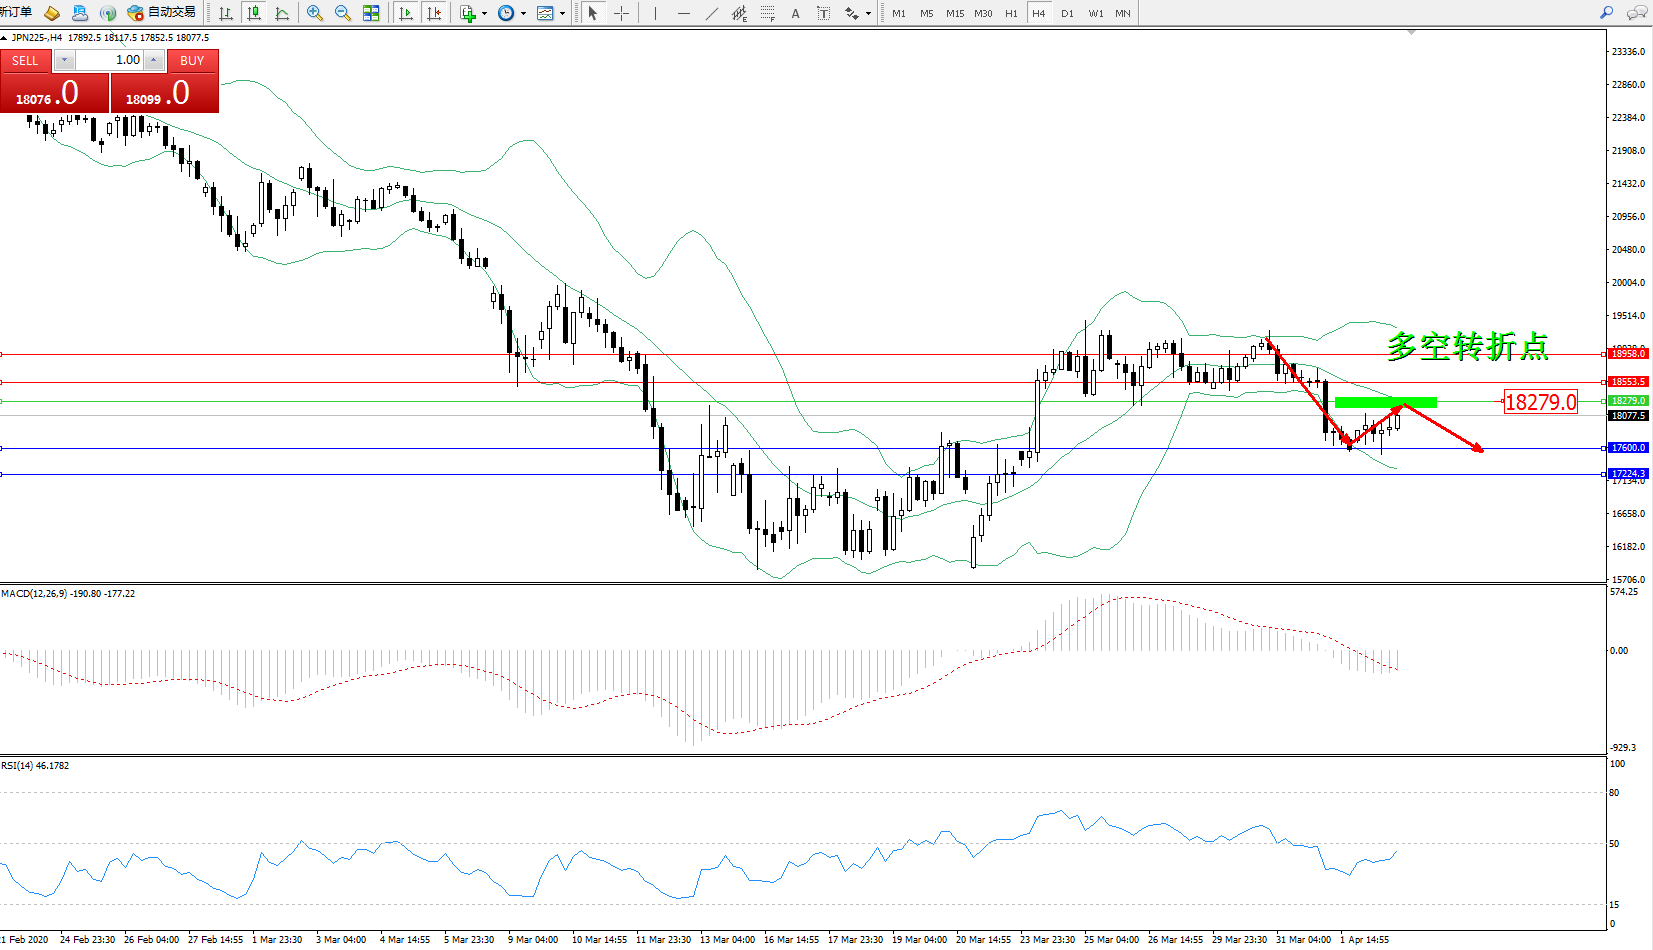Screen dimensions: 1653x950
Task: Open the periodicity clock dropdown arrow
Action: (x=523, y=13)
